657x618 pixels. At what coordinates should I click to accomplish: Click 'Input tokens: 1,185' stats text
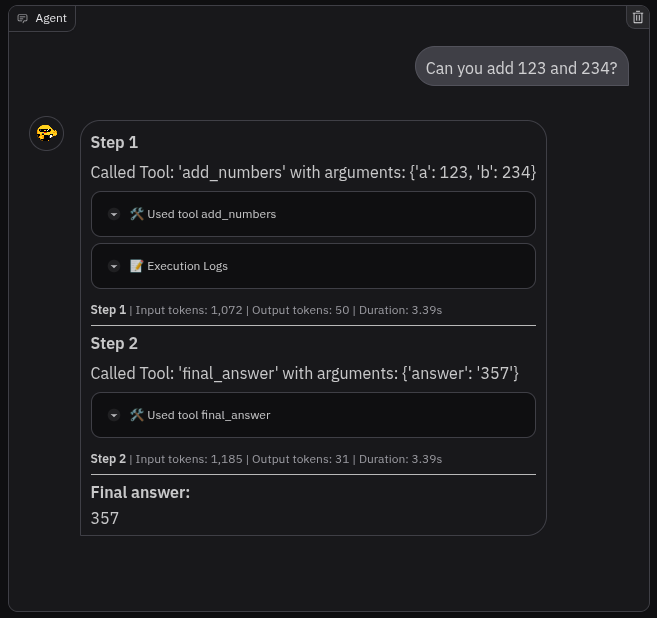(x=189, y=459)
